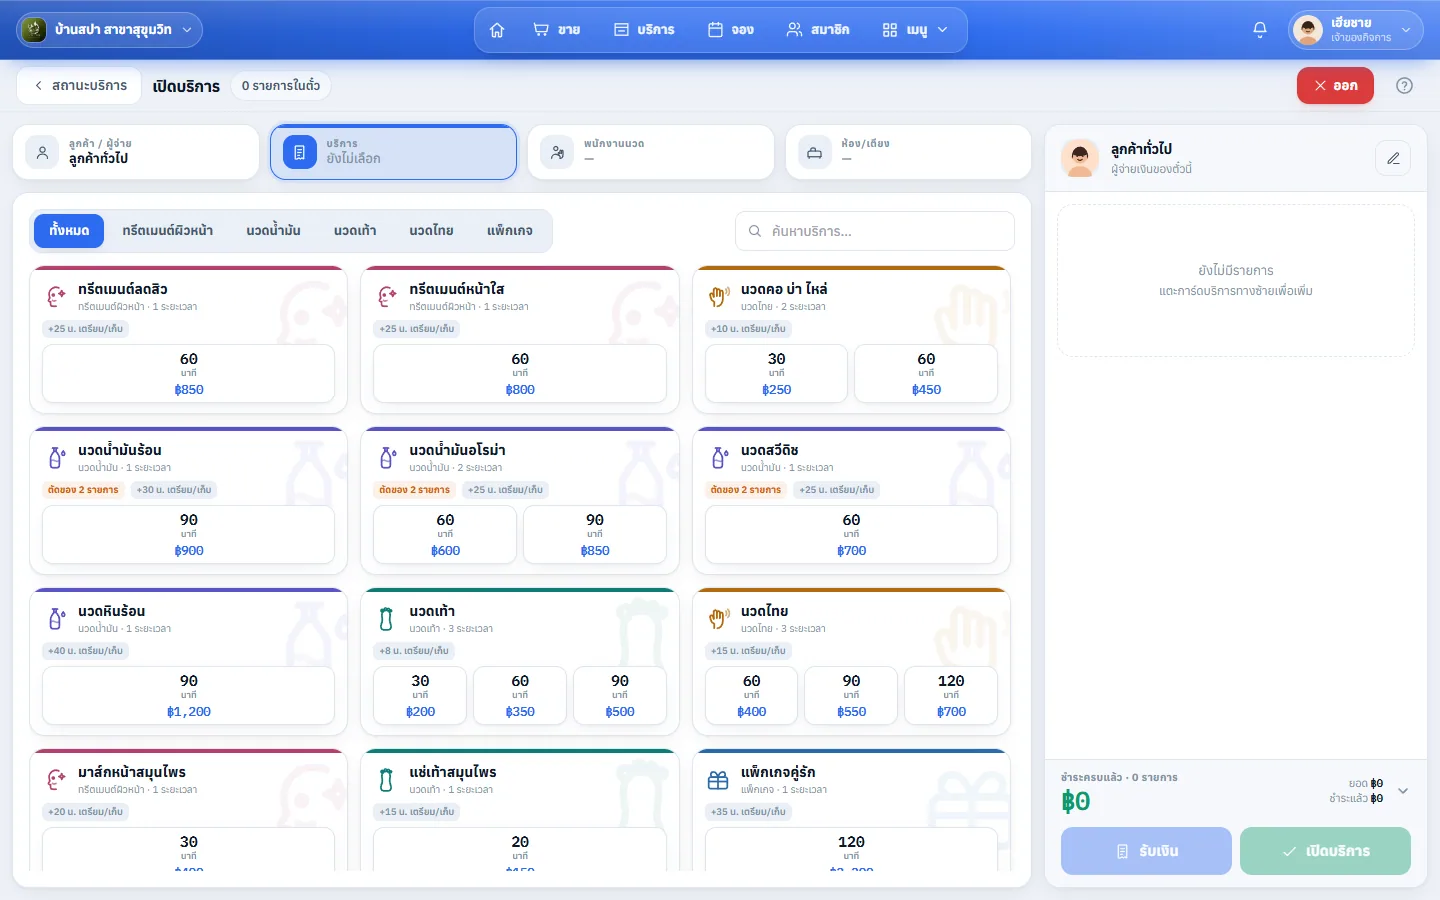Click the hand icon of นวดคอ บ่า ไหล่
This screenshot has height=900, width=1440.
tap(718, 297)
